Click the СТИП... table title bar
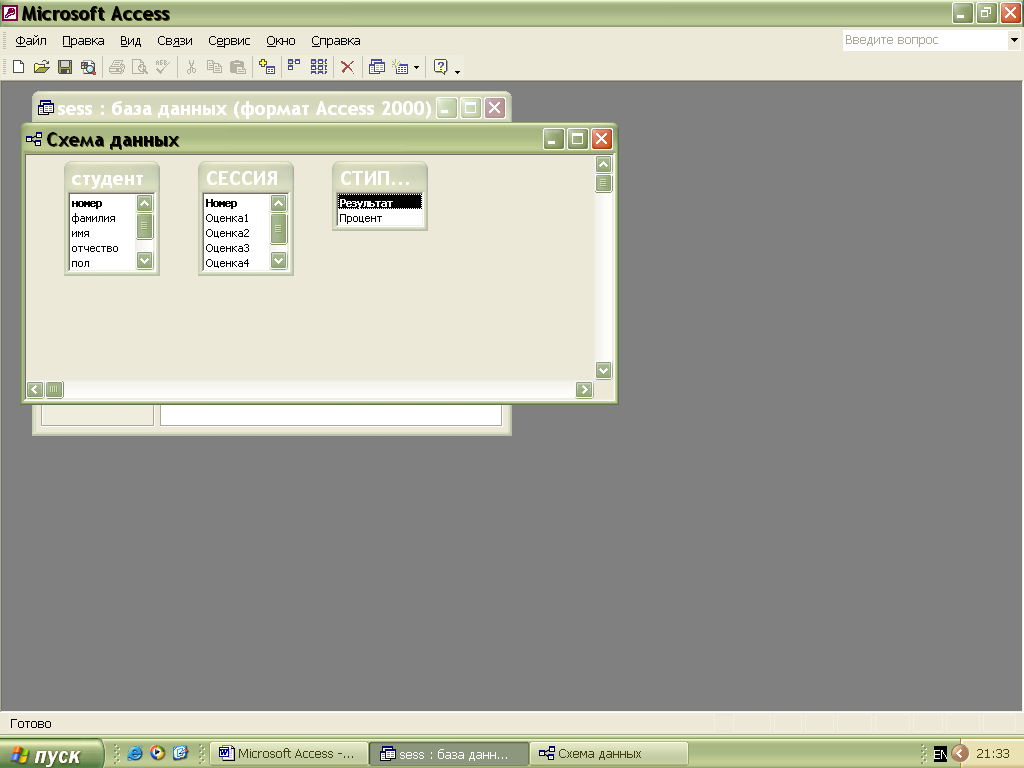The width and height of the screenshot is (1024, 768). [x=379, y=178]
